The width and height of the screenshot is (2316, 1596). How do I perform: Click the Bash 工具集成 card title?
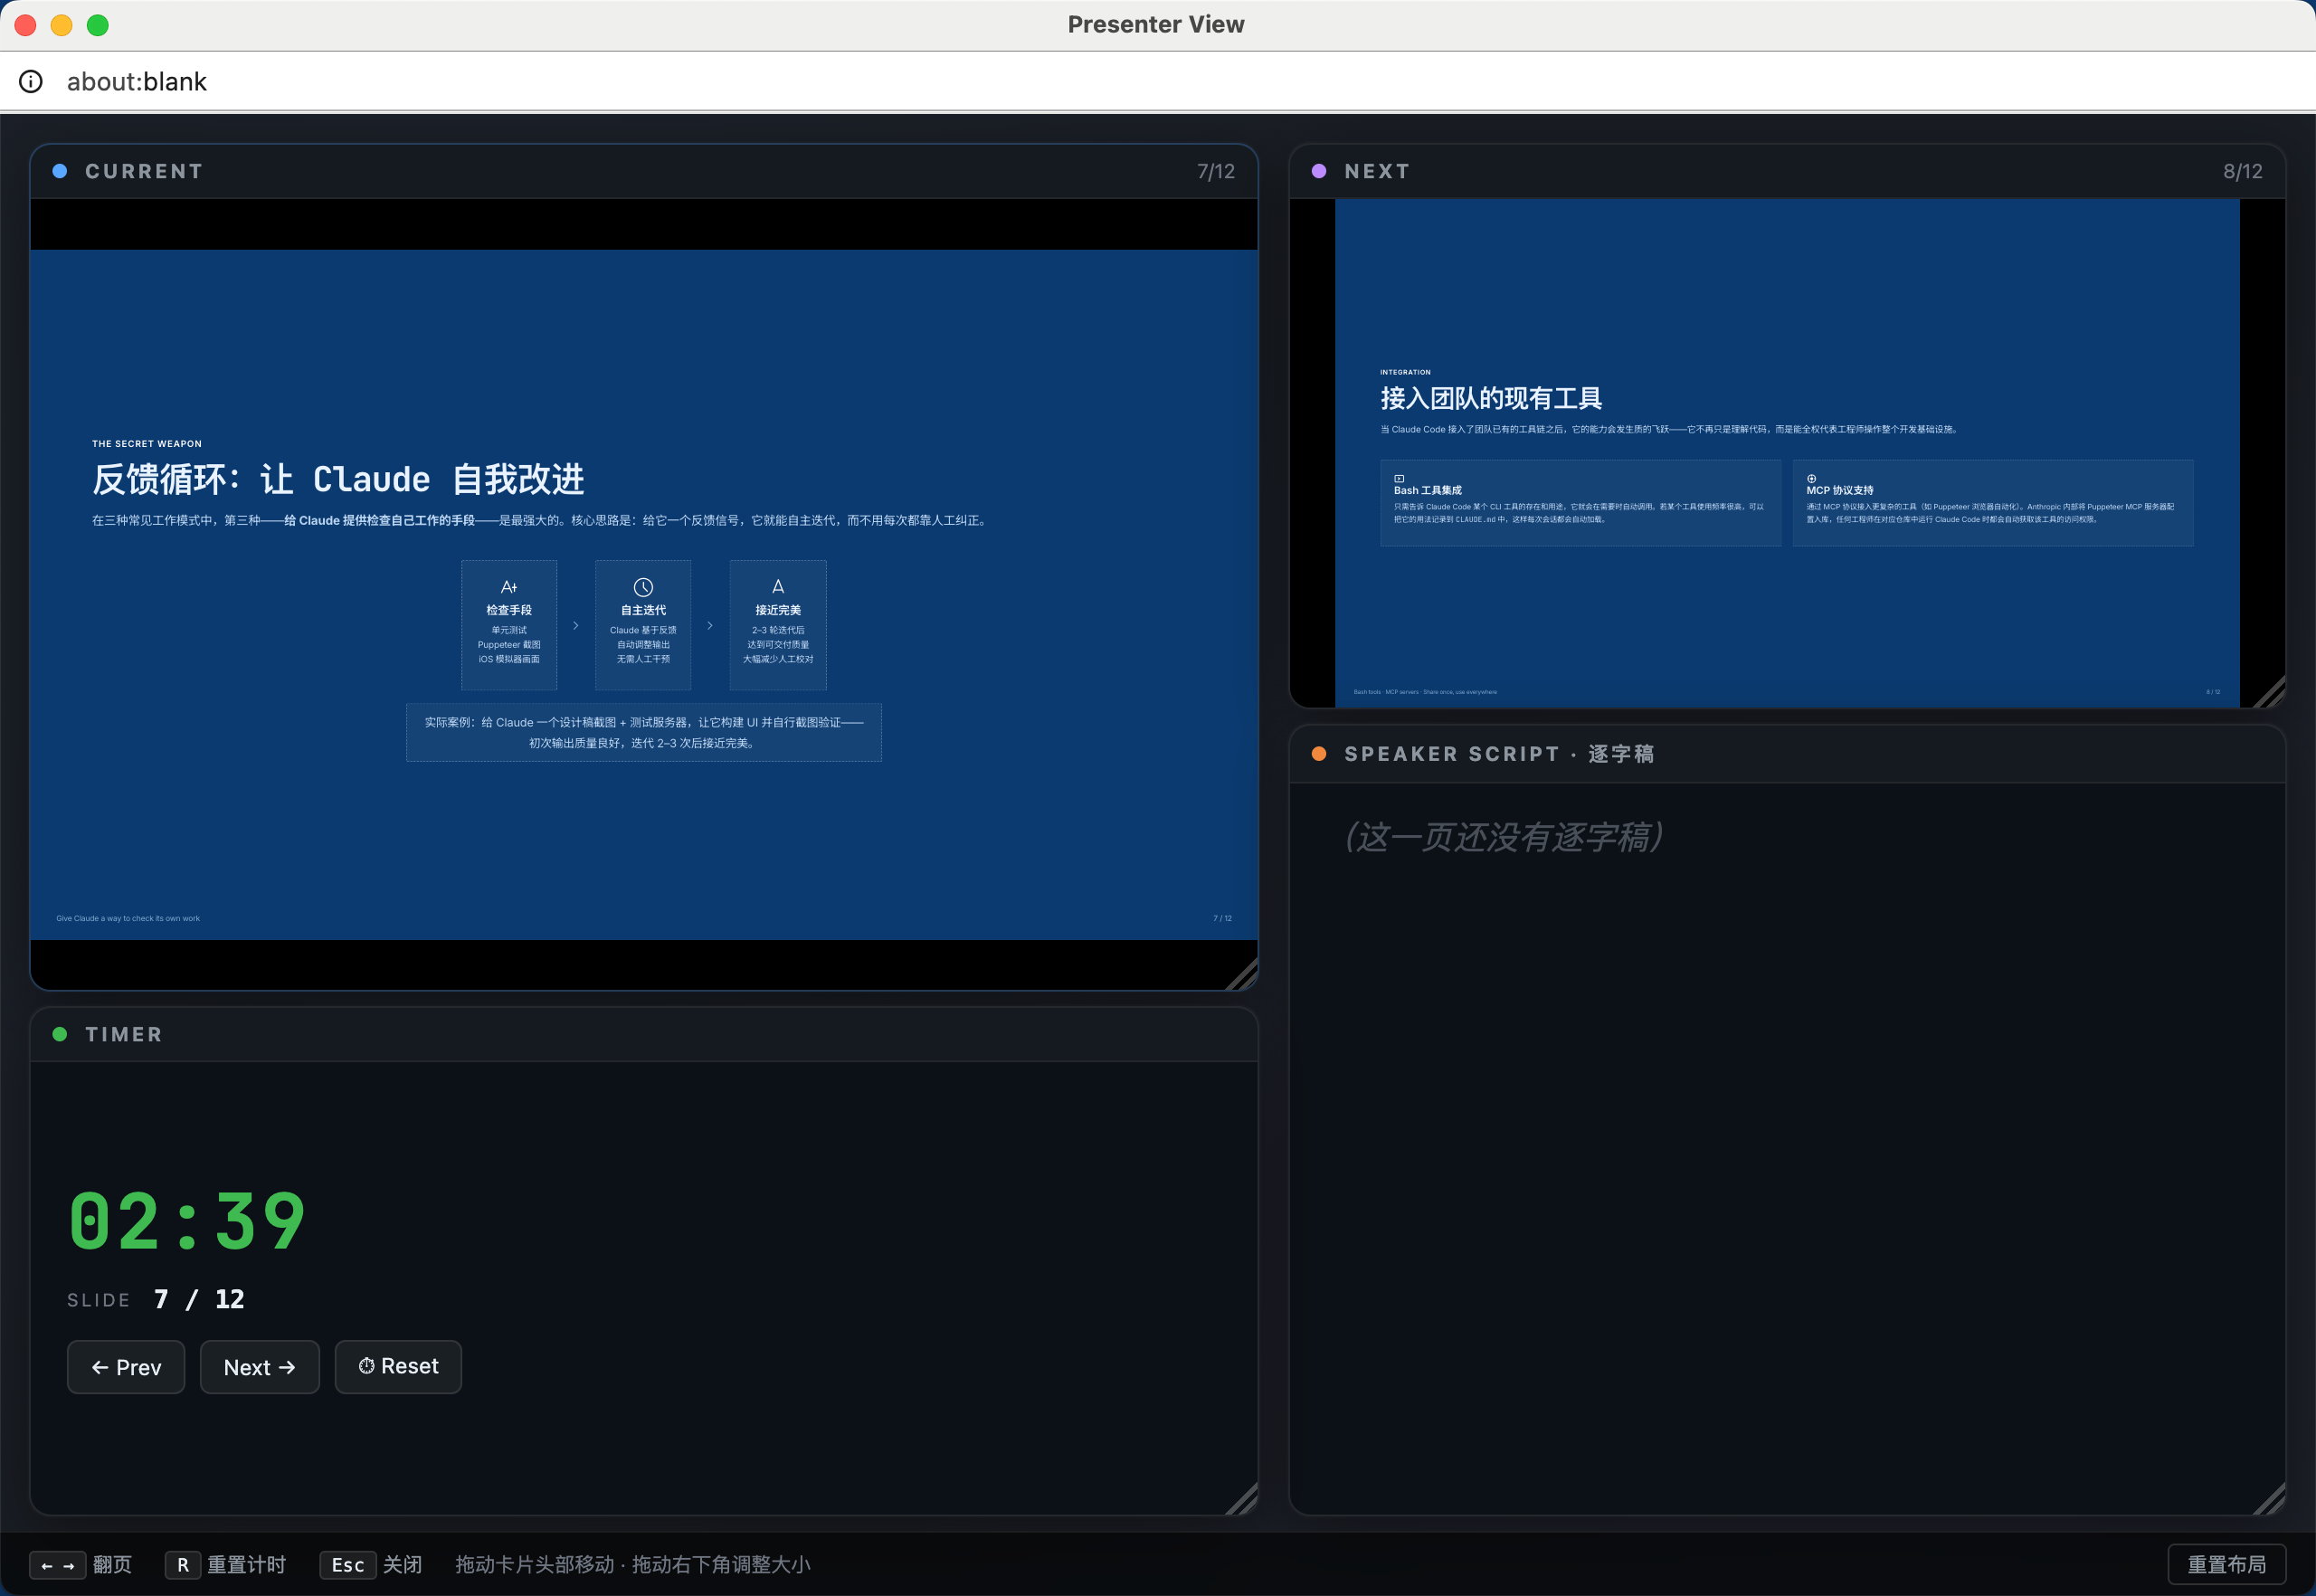pyautogui.click(x=1428, y=490)
